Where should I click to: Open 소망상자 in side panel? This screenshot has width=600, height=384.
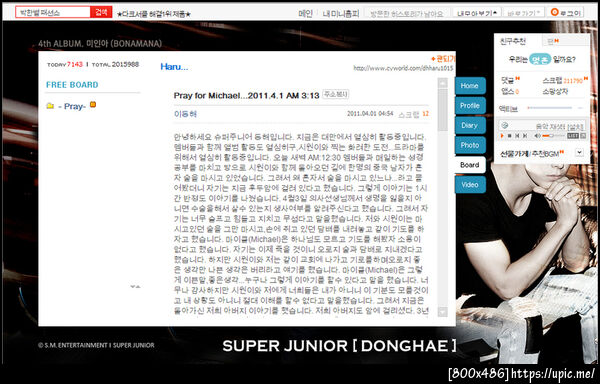[x=555, y=91]
